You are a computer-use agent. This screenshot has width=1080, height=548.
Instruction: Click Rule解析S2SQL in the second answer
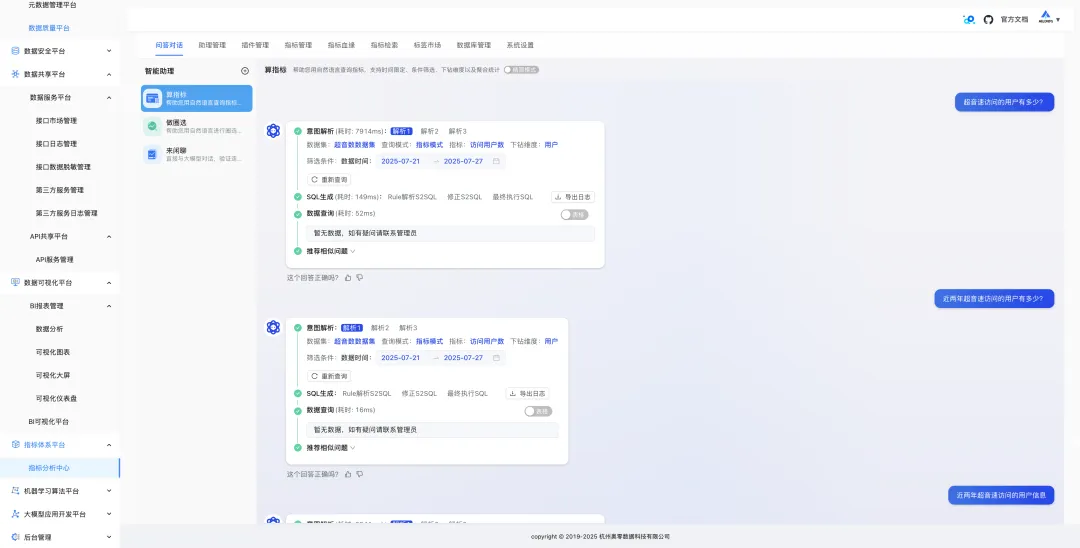366,394
